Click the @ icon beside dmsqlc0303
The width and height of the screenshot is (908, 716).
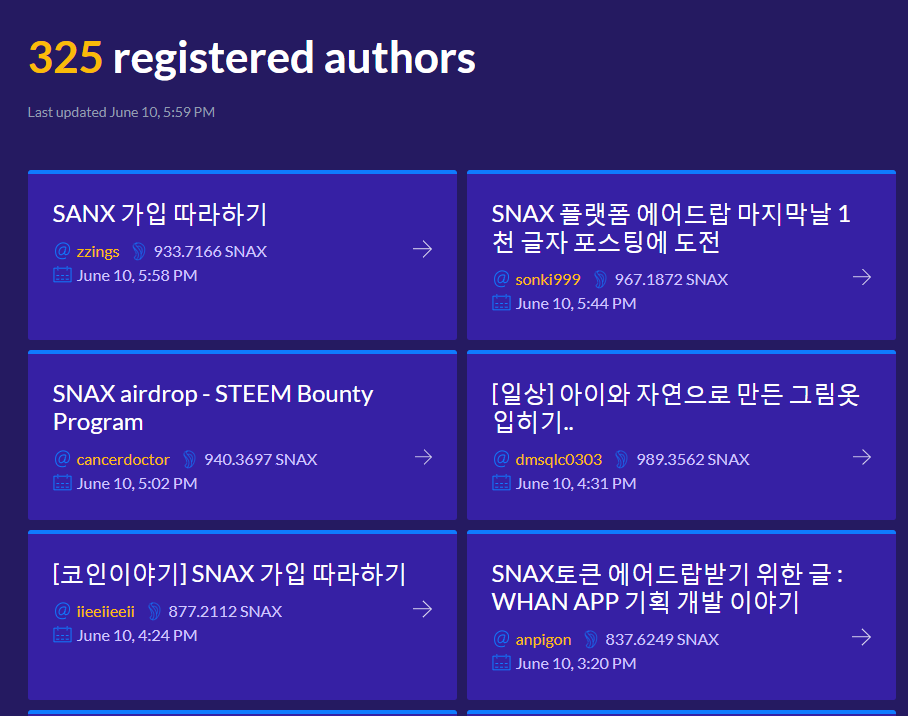[501, 459]
